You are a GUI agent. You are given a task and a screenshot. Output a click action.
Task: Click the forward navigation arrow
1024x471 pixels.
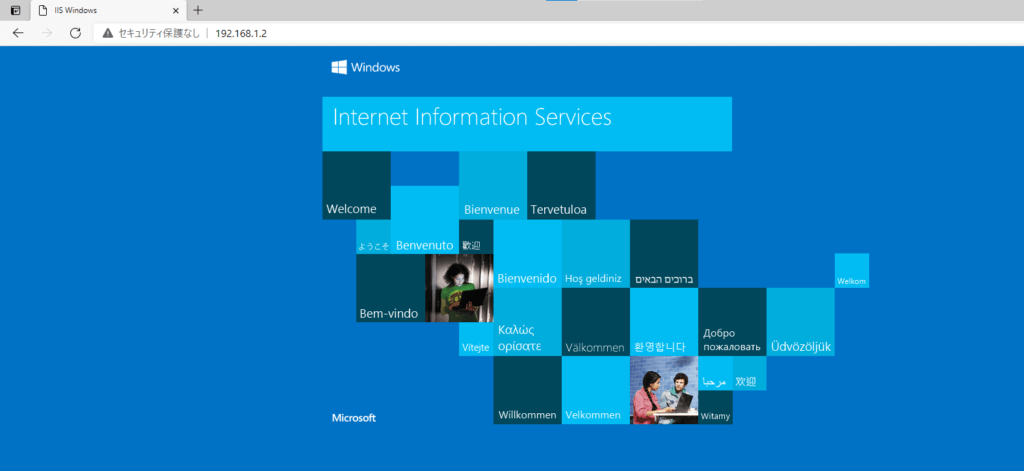46,33
